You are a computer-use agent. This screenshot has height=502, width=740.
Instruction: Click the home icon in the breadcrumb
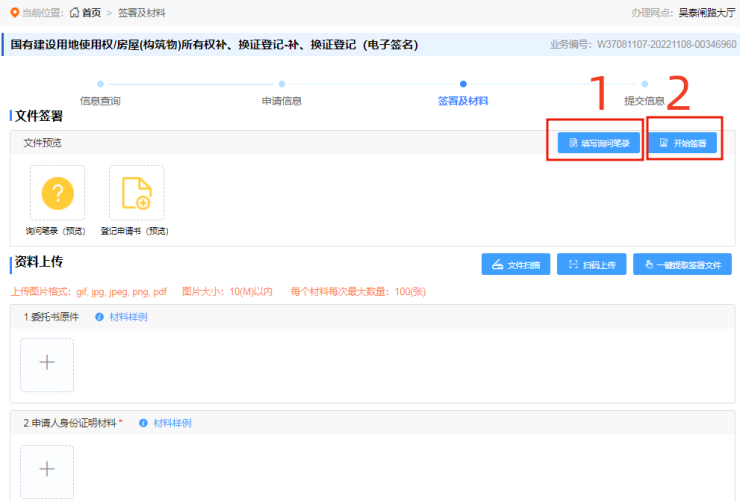pos(74,13)
